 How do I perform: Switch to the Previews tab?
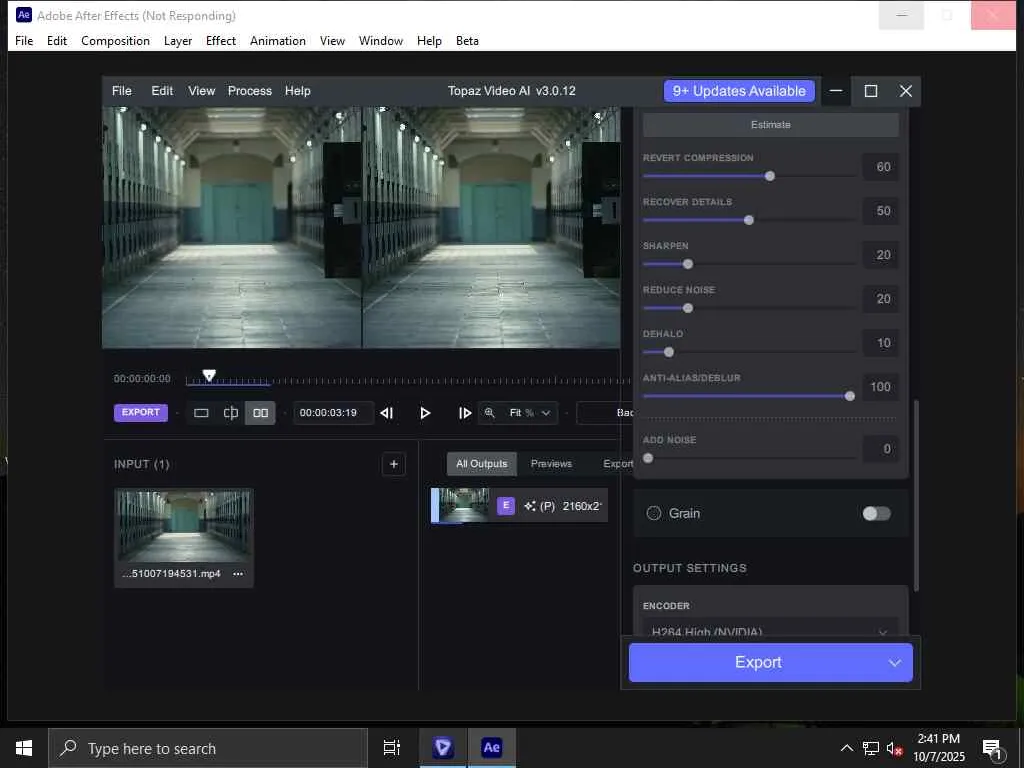click(x=551, y=464)
